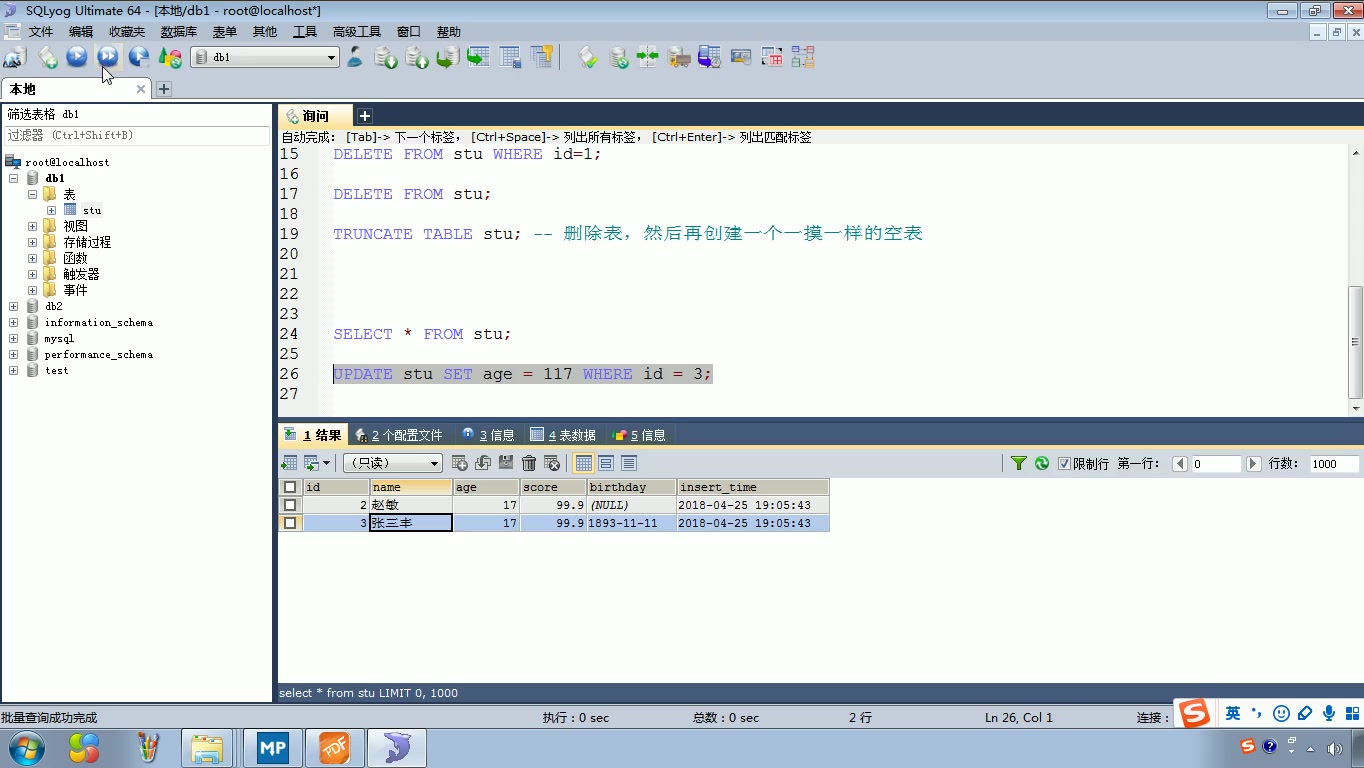This screenshot has height=768, width=1364.
Task: Select the Execute All Queries toolbar icon
Action: click(x=107, y=57)
